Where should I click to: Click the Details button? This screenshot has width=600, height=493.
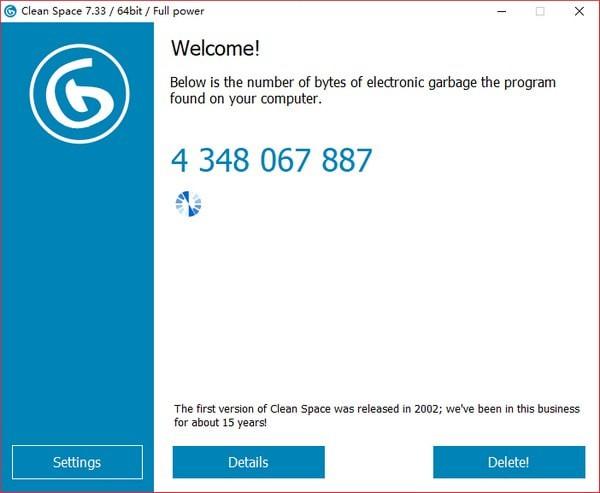click(248, 462)
